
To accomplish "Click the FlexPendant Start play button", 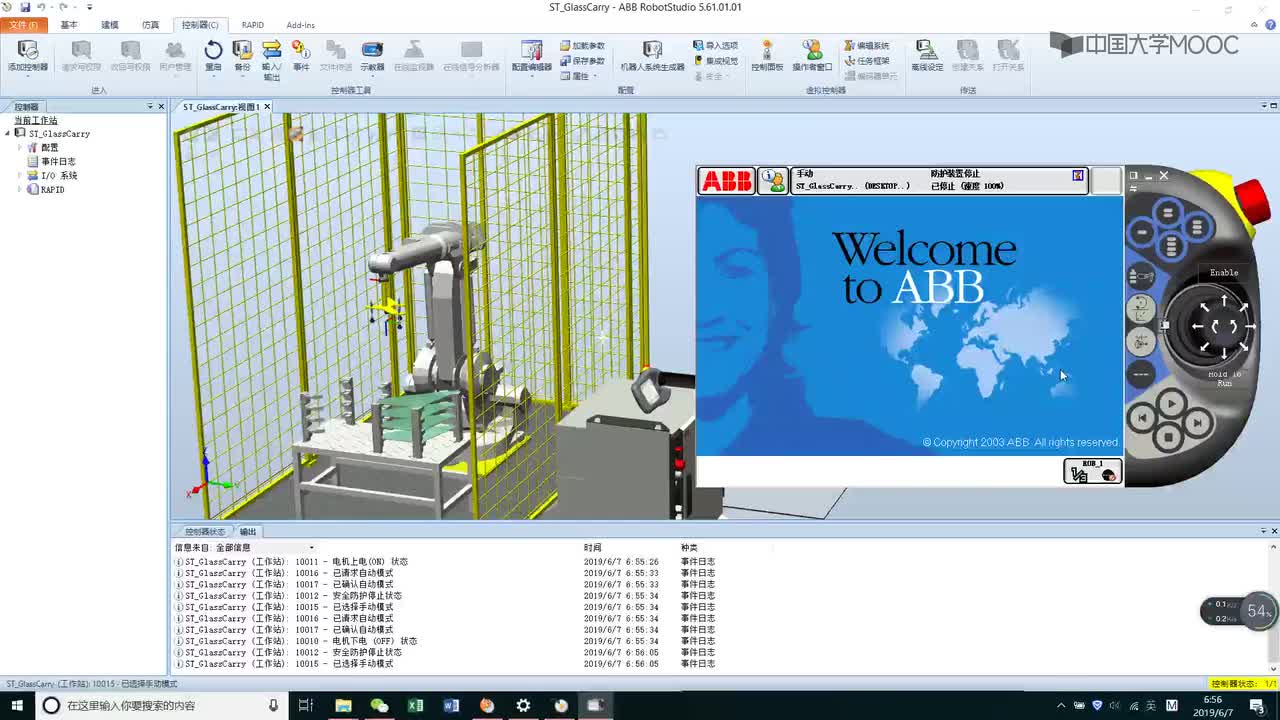I will click(1171, 404).
